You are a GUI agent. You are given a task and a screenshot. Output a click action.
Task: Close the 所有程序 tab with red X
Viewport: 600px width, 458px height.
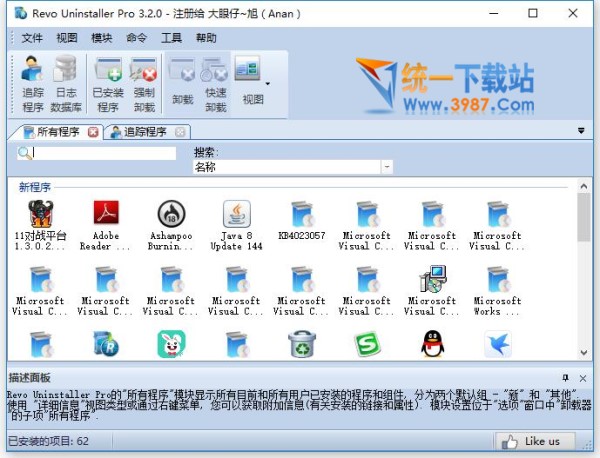93,132
